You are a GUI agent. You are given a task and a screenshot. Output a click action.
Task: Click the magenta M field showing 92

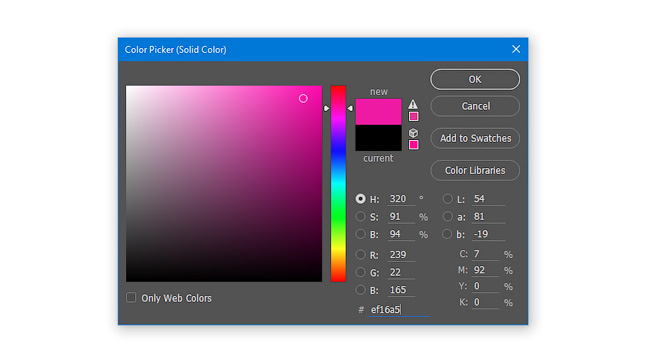(x=485, y=270)
